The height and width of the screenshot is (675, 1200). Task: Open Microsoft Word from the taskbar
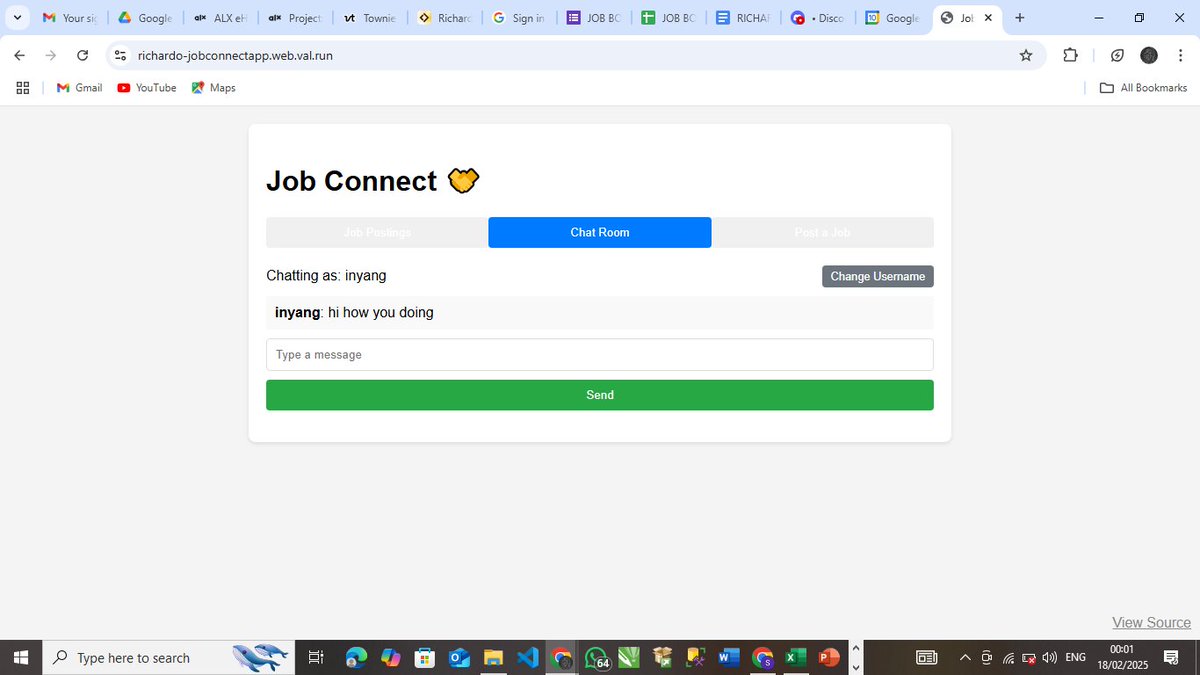[x=728, y=657]
